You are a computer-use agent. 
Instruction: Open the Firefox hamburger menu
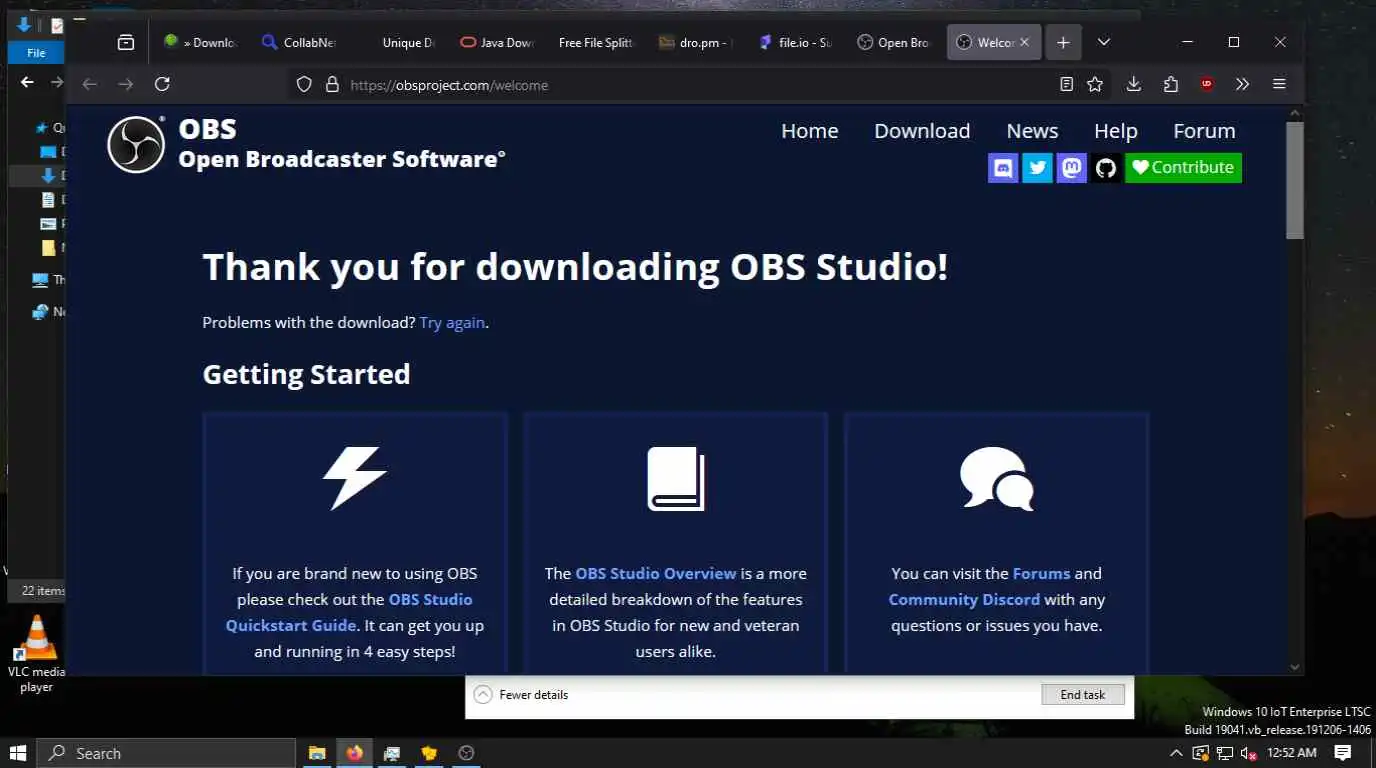(1279, 85)
